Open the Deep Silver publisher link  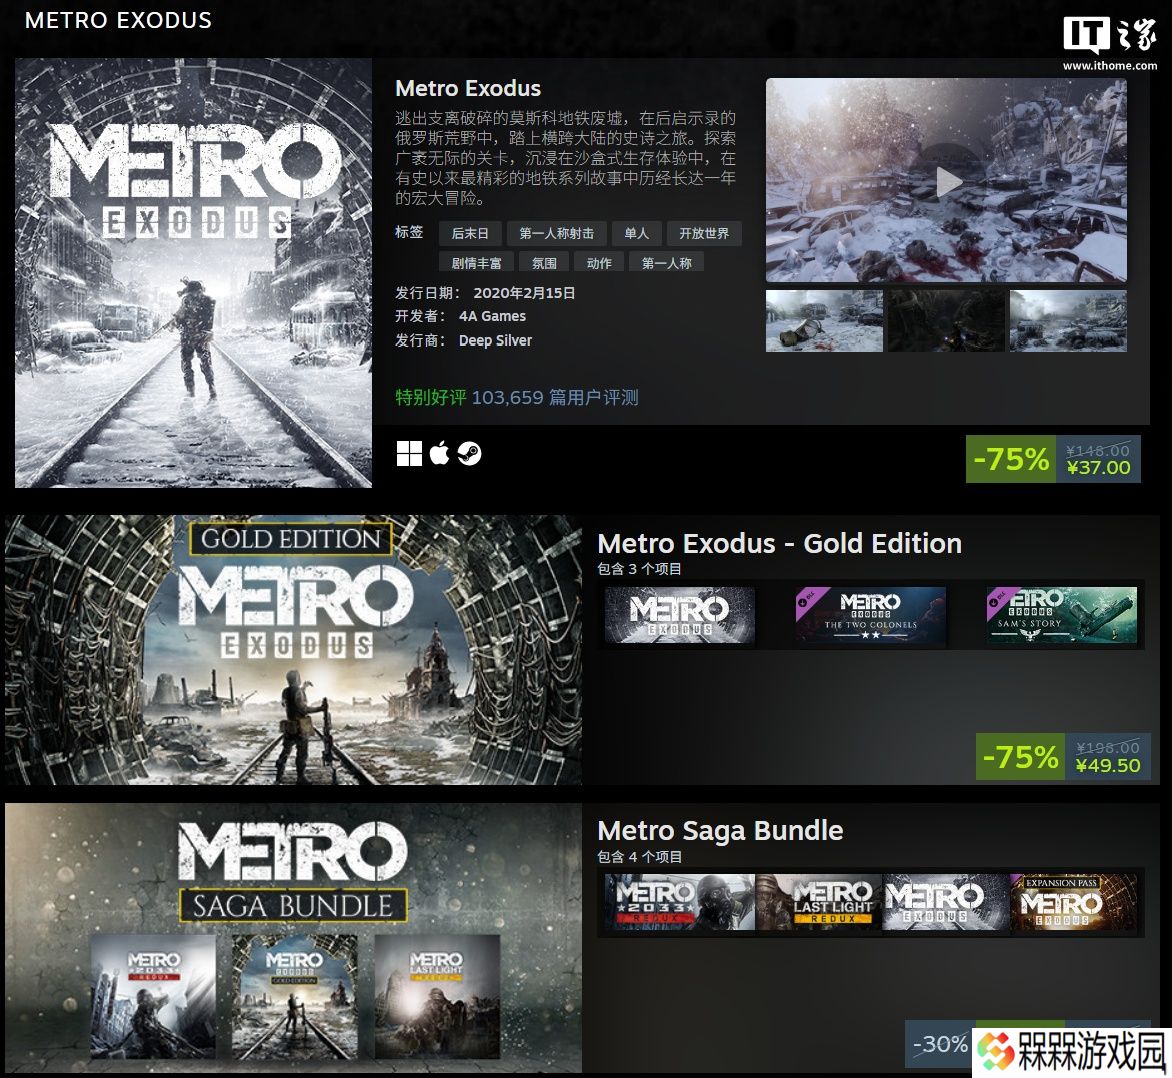coord(495,341)
